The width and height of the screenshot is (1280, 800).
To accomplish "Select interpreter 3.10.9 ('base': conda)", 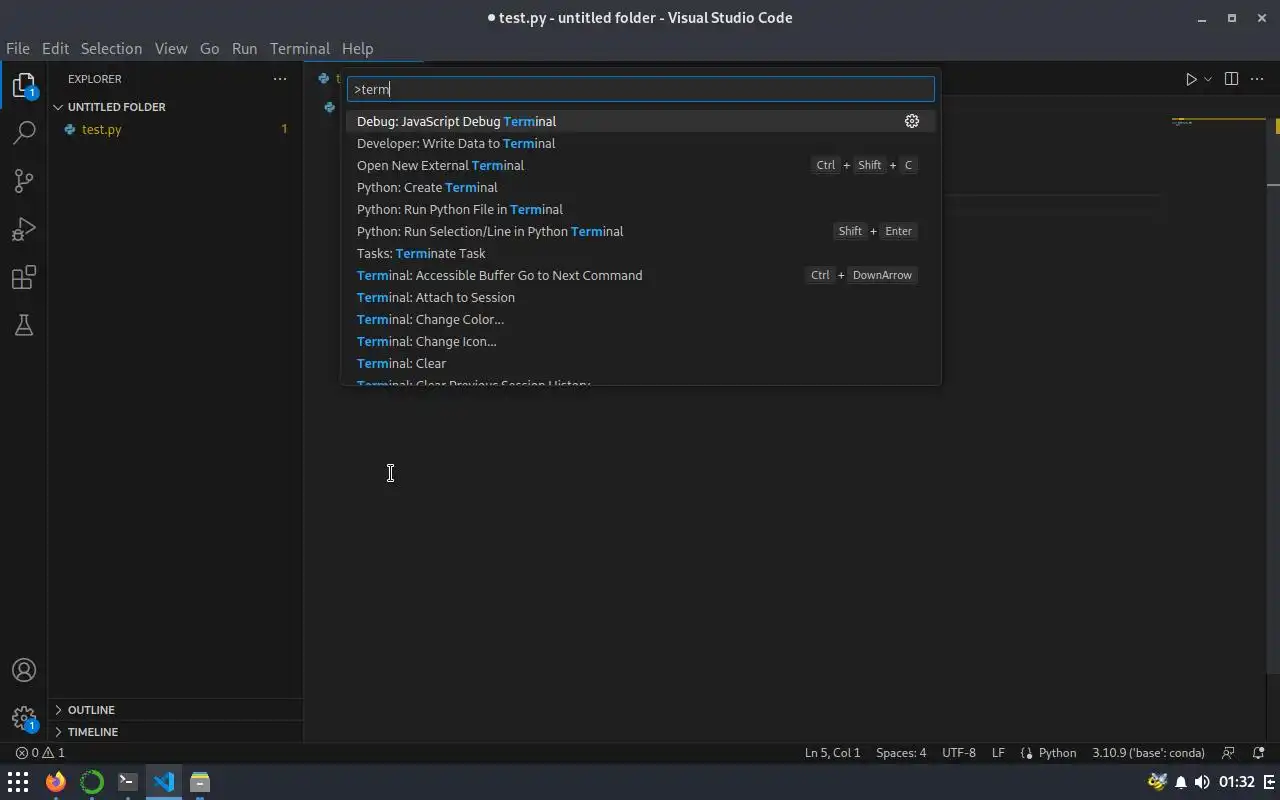I will point(1148,753).
